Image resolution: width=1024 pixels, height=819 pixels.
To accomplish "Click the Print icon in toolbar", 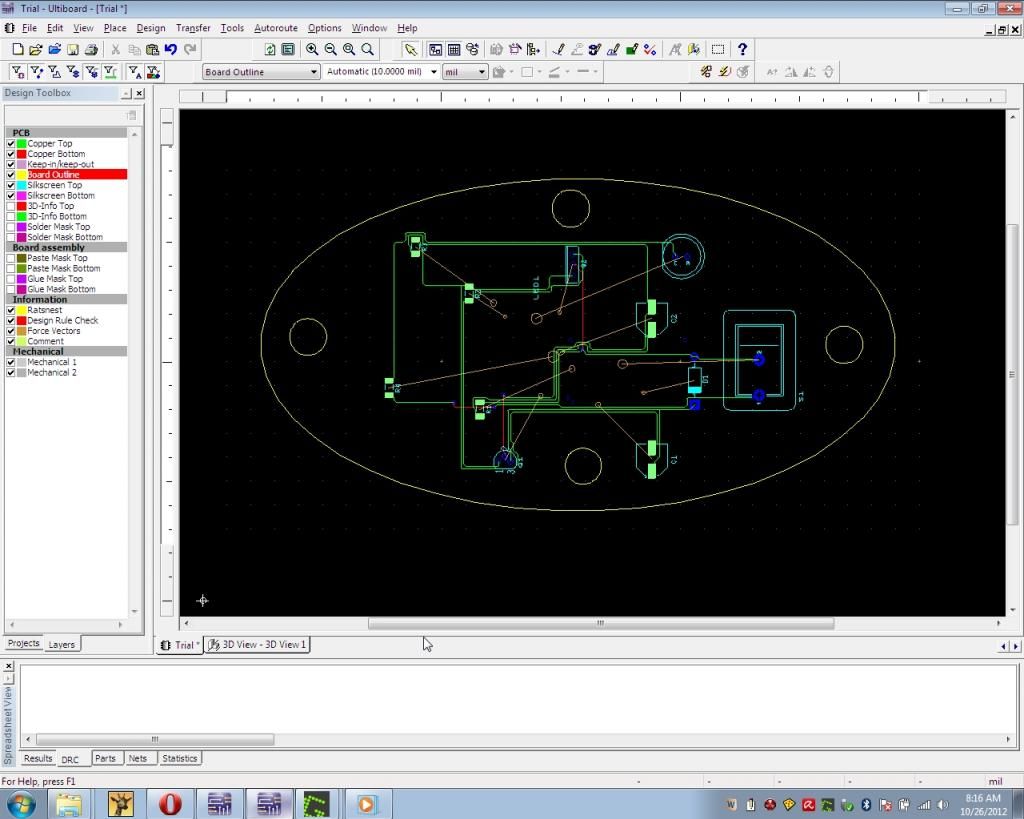I will pos(91,49).
